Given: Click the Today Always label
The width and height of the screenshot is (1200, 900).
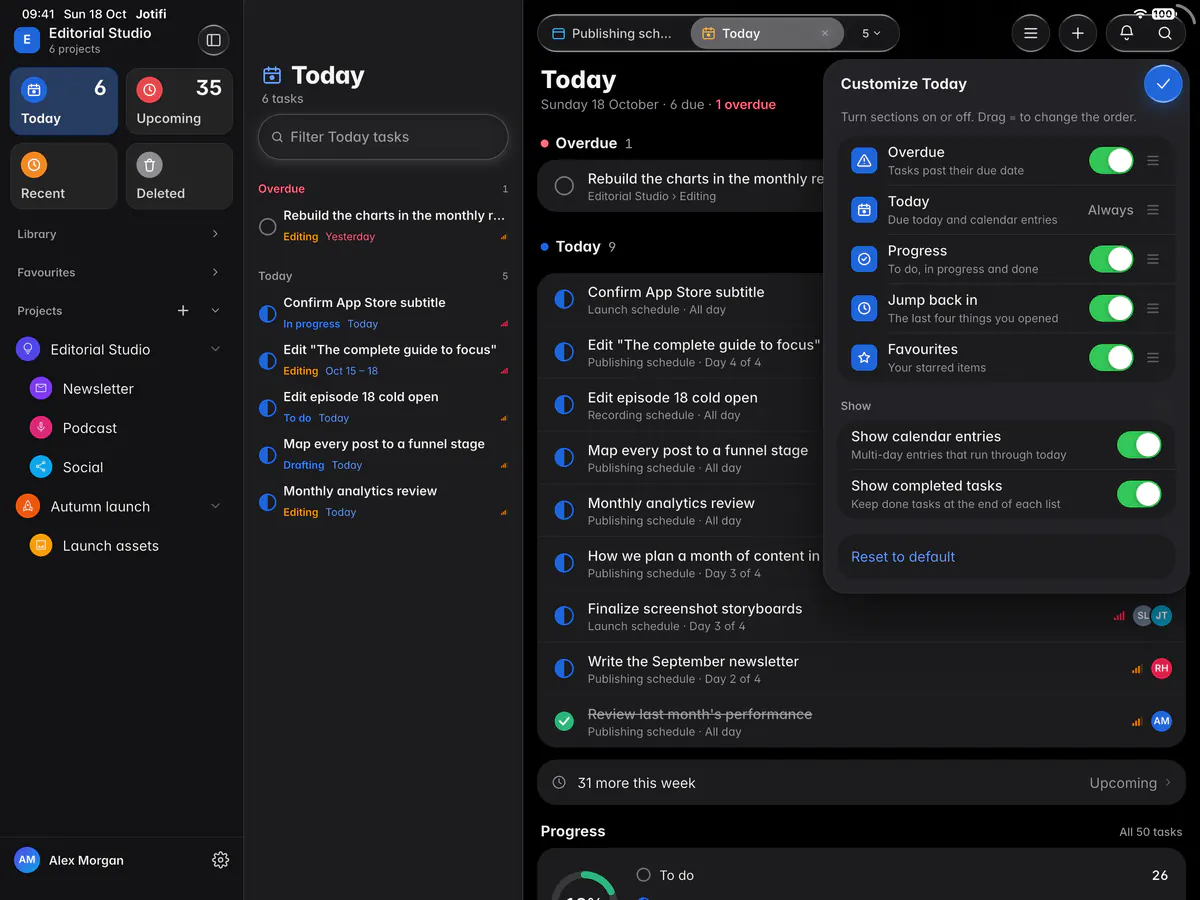Looking at the screenshot, I should [x=1110, y=210].
